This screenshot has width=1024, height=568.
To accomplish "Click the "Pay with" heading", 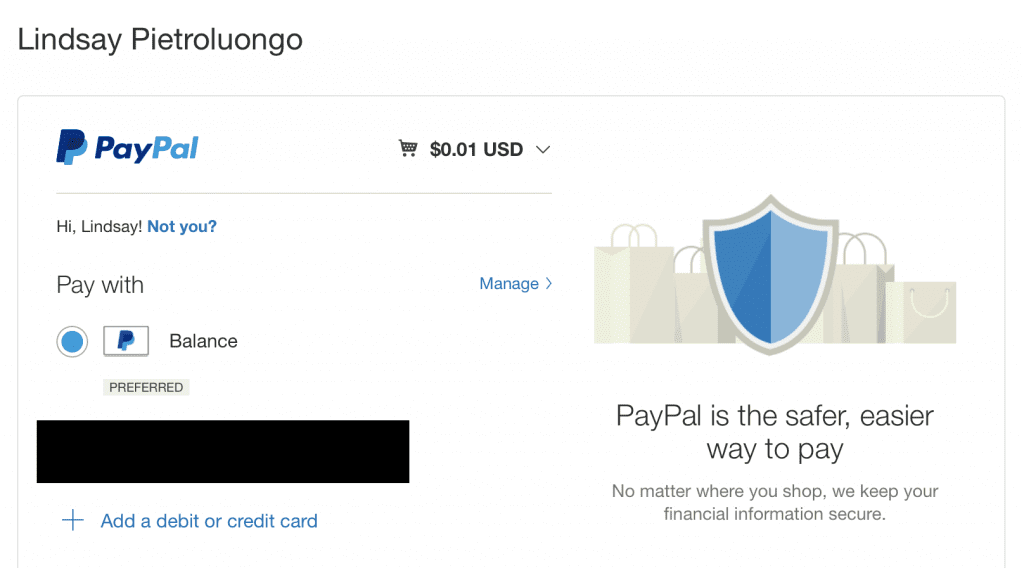I will click(100, 285).
